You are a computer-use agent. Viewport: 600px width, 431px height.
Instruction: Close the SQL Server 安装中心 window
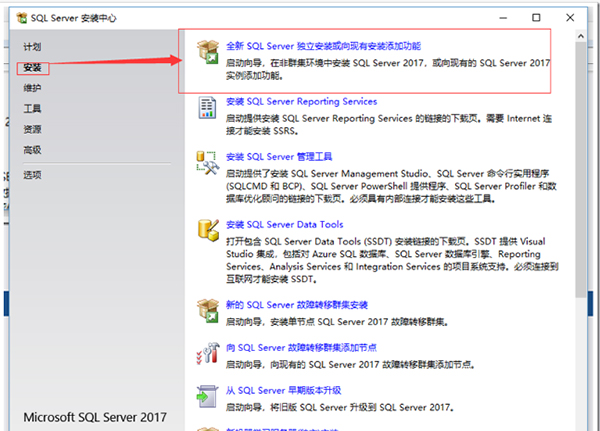click(570, 18)
